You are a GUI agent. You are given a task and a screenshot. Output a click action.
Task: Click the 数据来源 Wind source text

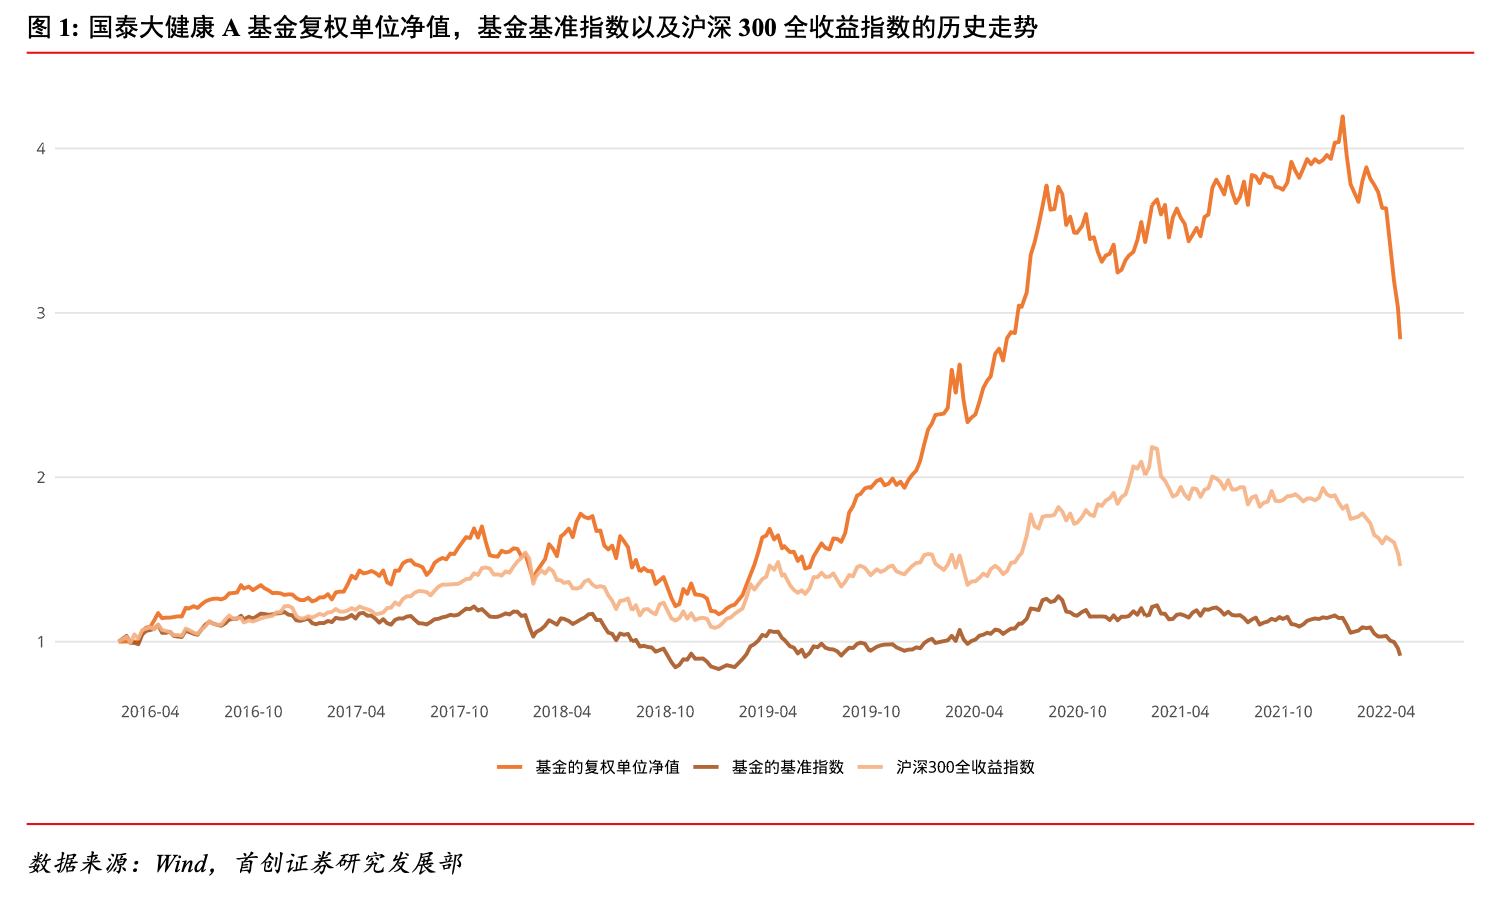click(245, 863)
